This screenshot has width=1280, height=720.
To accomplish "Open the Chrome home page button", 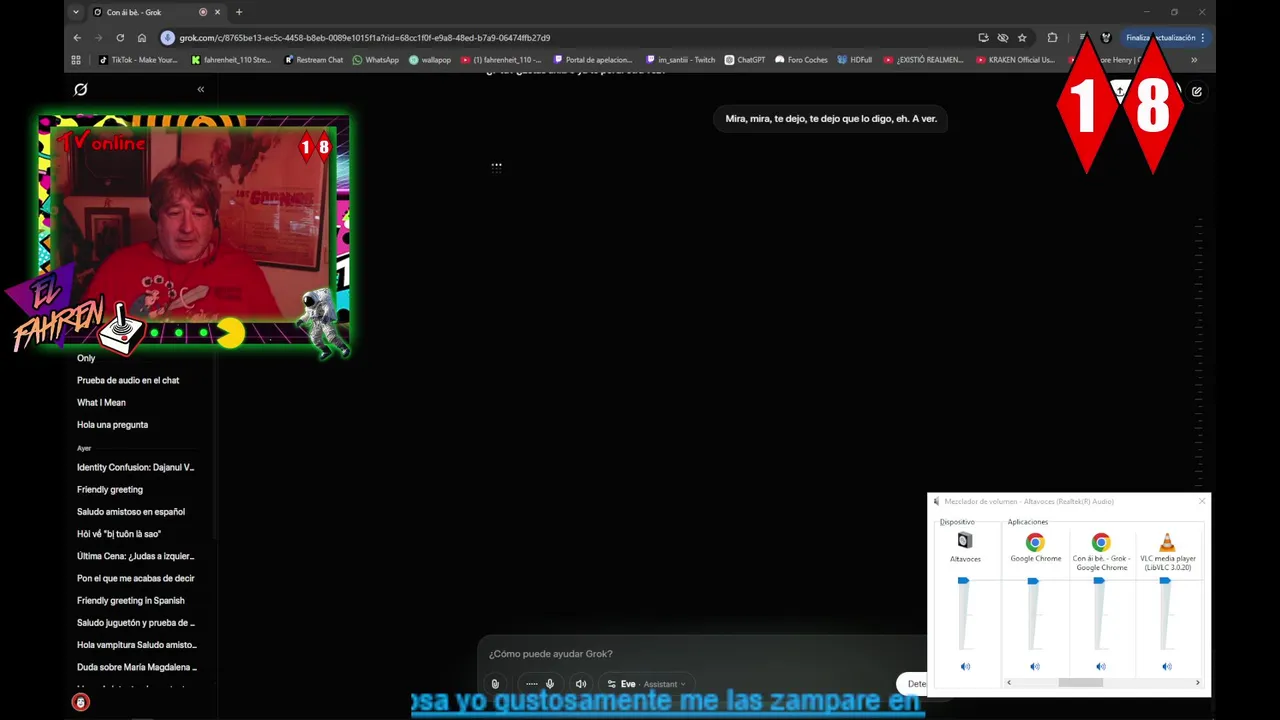I will tap(141, 38).
